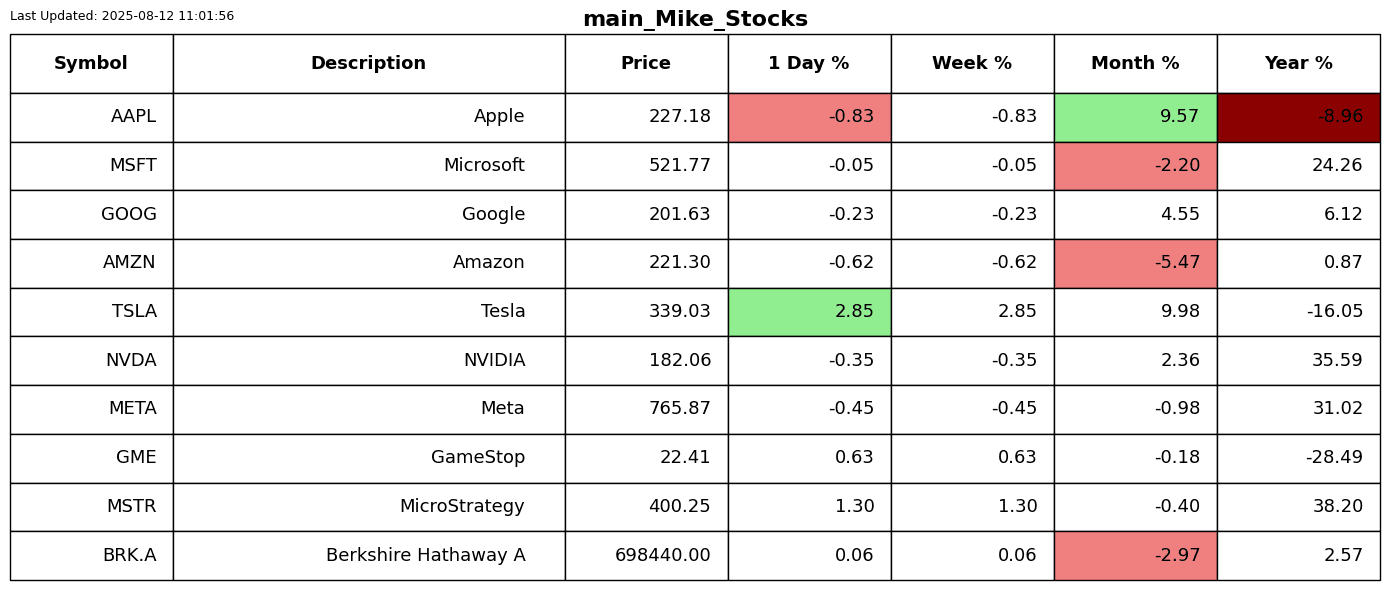This screenshot has height=590, width=1390.
Task: Click the red AMZN Month % cell
Action: (x=1135, y=263)
